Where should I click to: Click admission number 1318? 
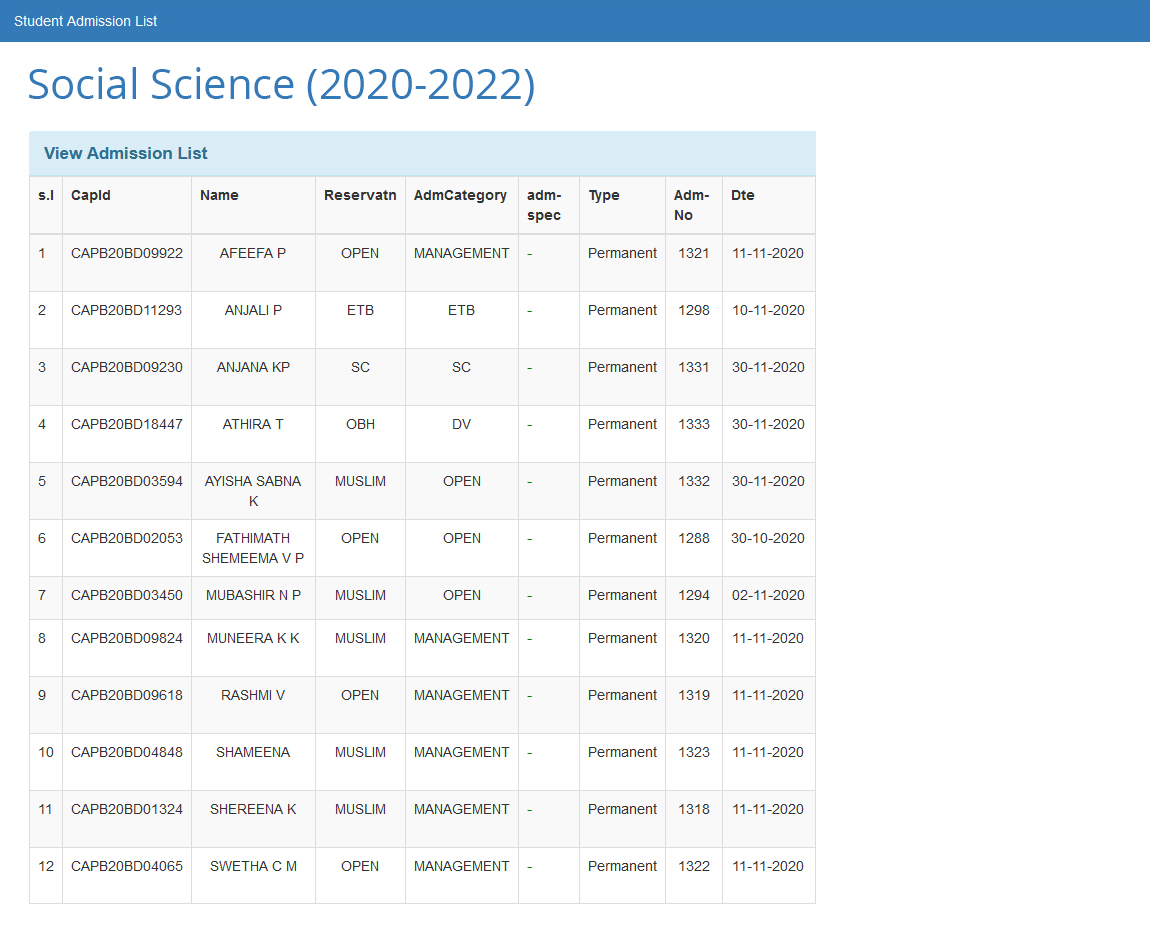(x=694, y=809)
